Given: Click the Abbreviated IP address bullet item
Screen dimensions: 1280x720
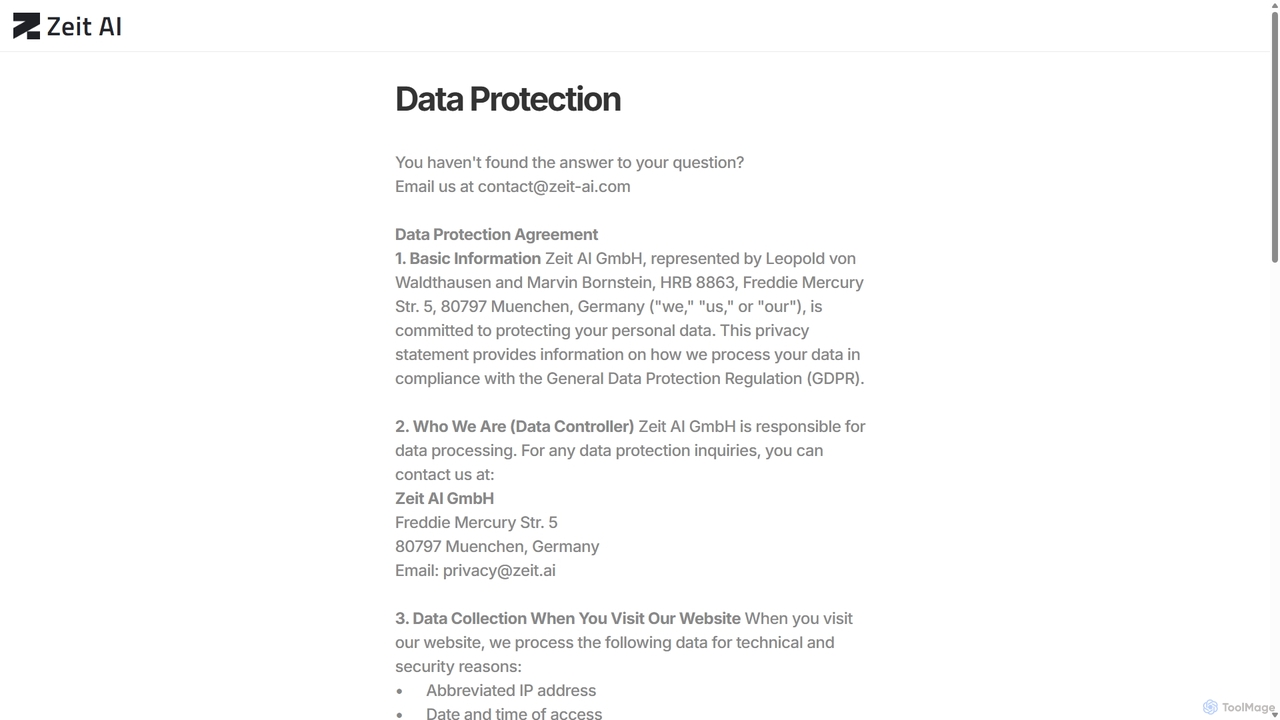Looking at the screenshot, I should (x=511, y=690).
